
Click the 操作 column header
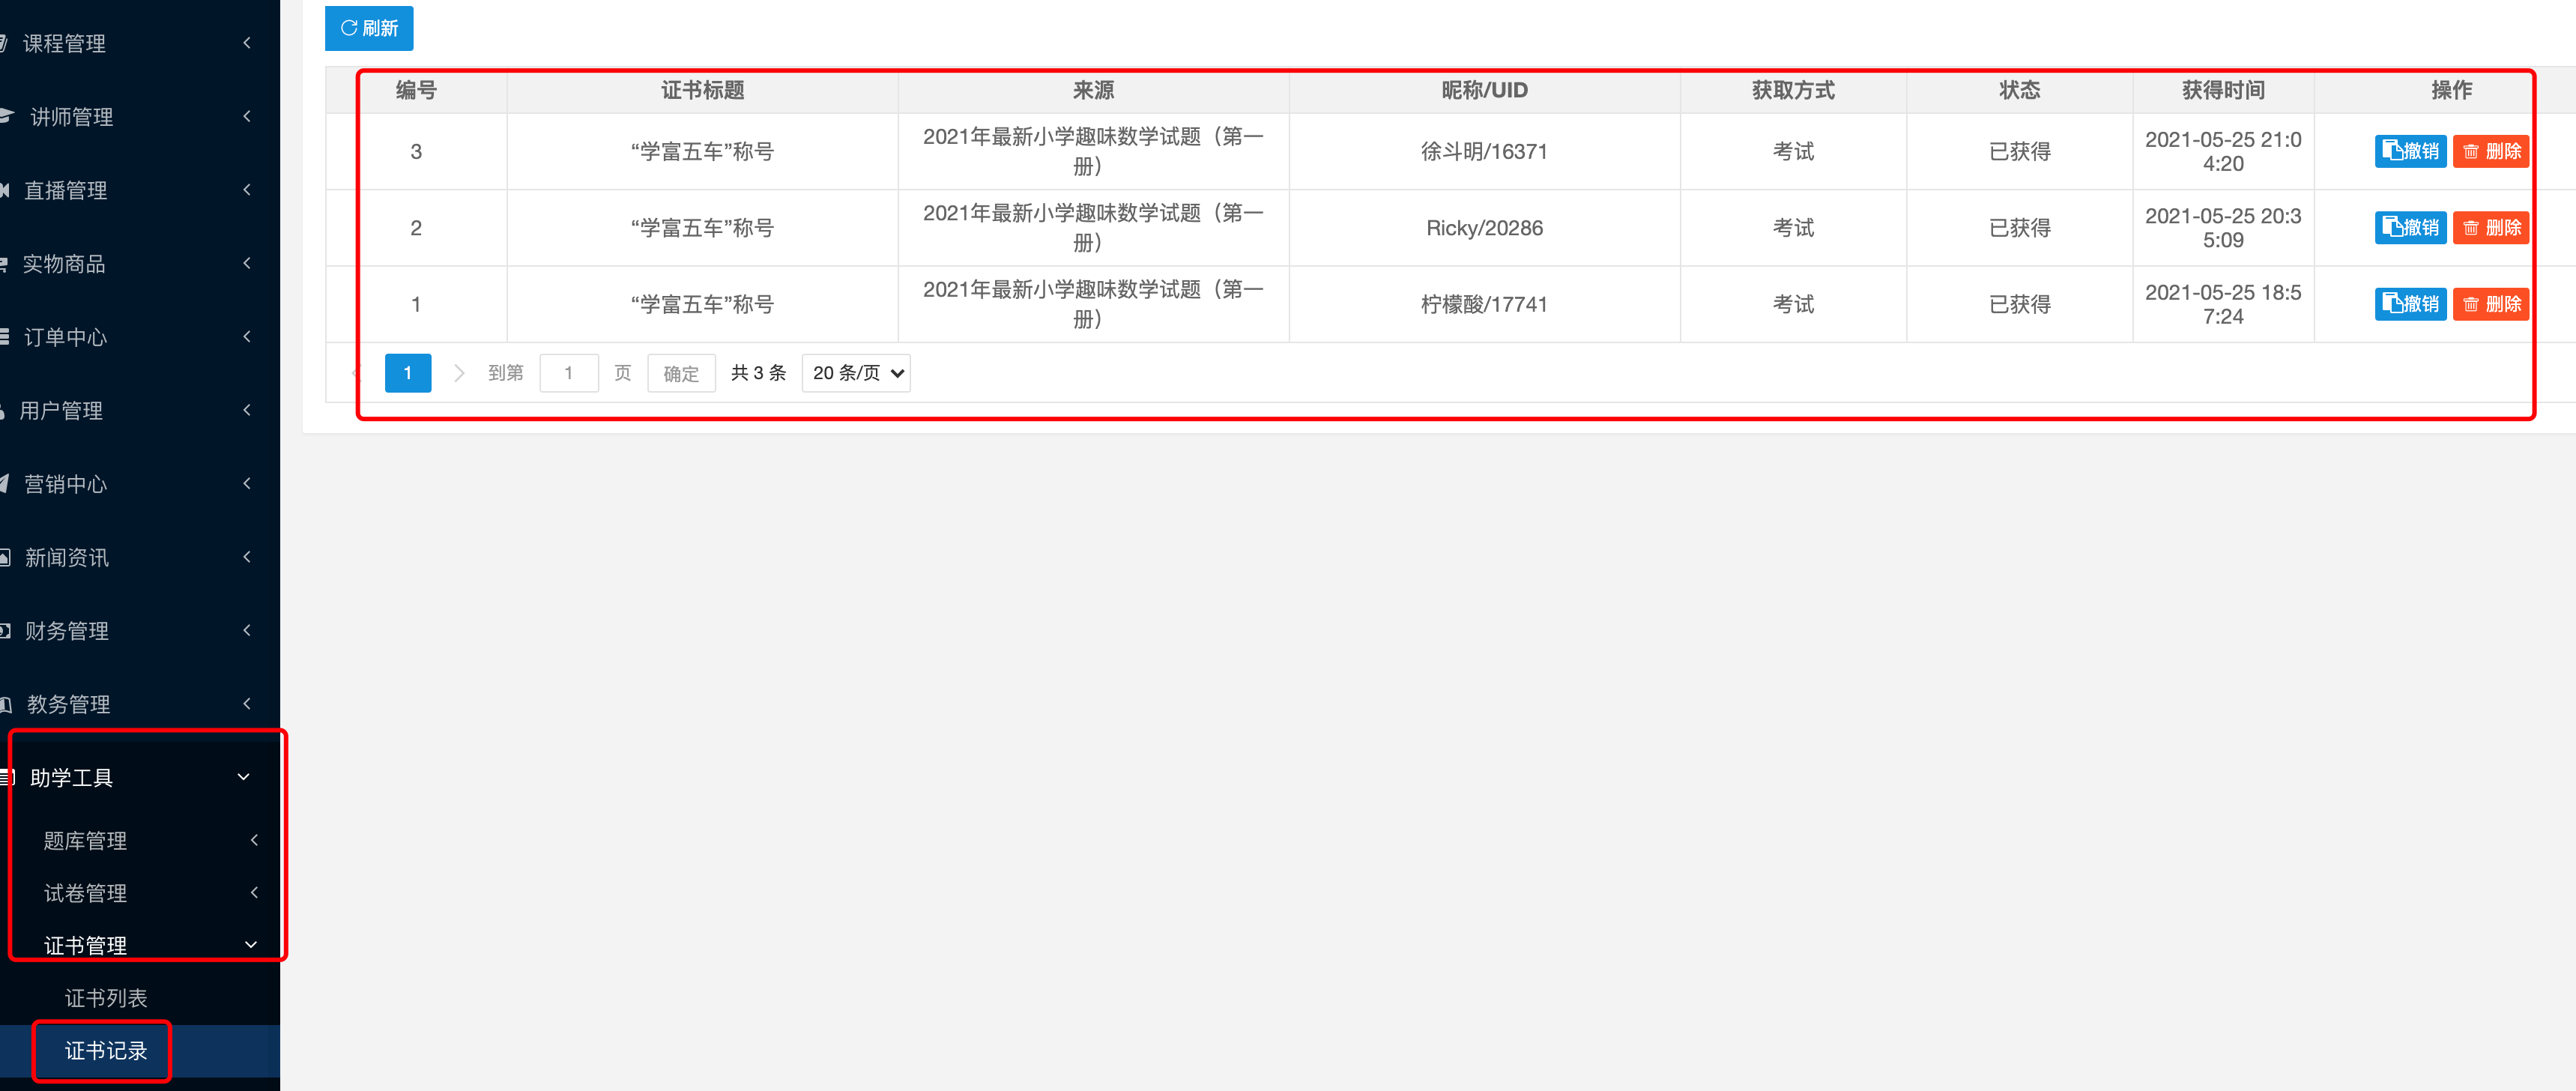2451,90
